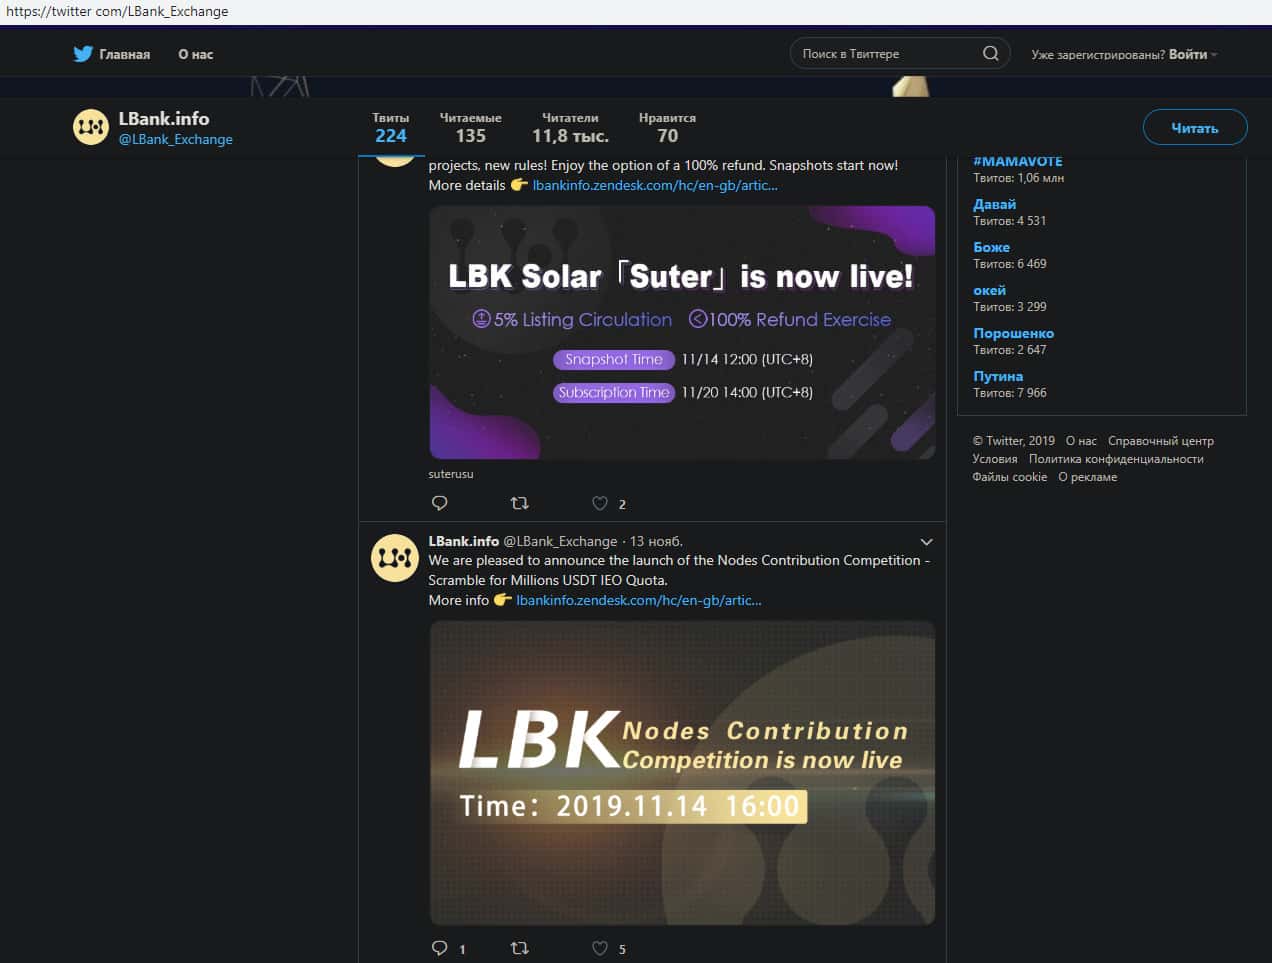Image resolution: width=1272 pixels, height=963 pixels.
Task: Reply to the Nodes Contribution tweet
Action: coord(439,948)
